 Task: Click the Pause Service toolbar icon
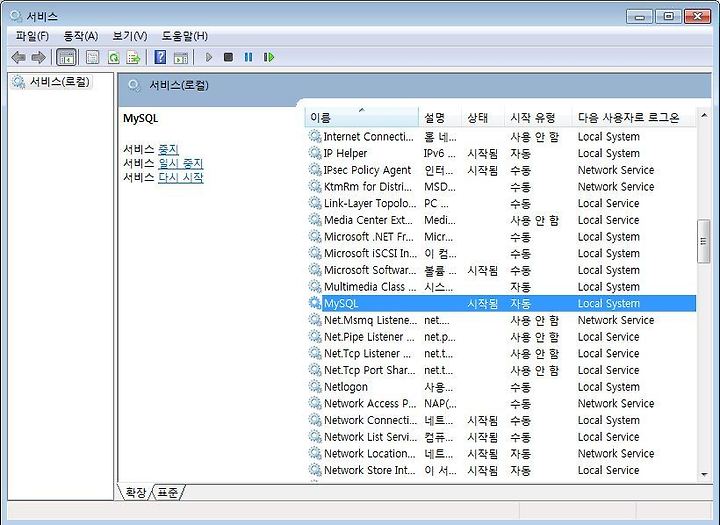point(248,57)
